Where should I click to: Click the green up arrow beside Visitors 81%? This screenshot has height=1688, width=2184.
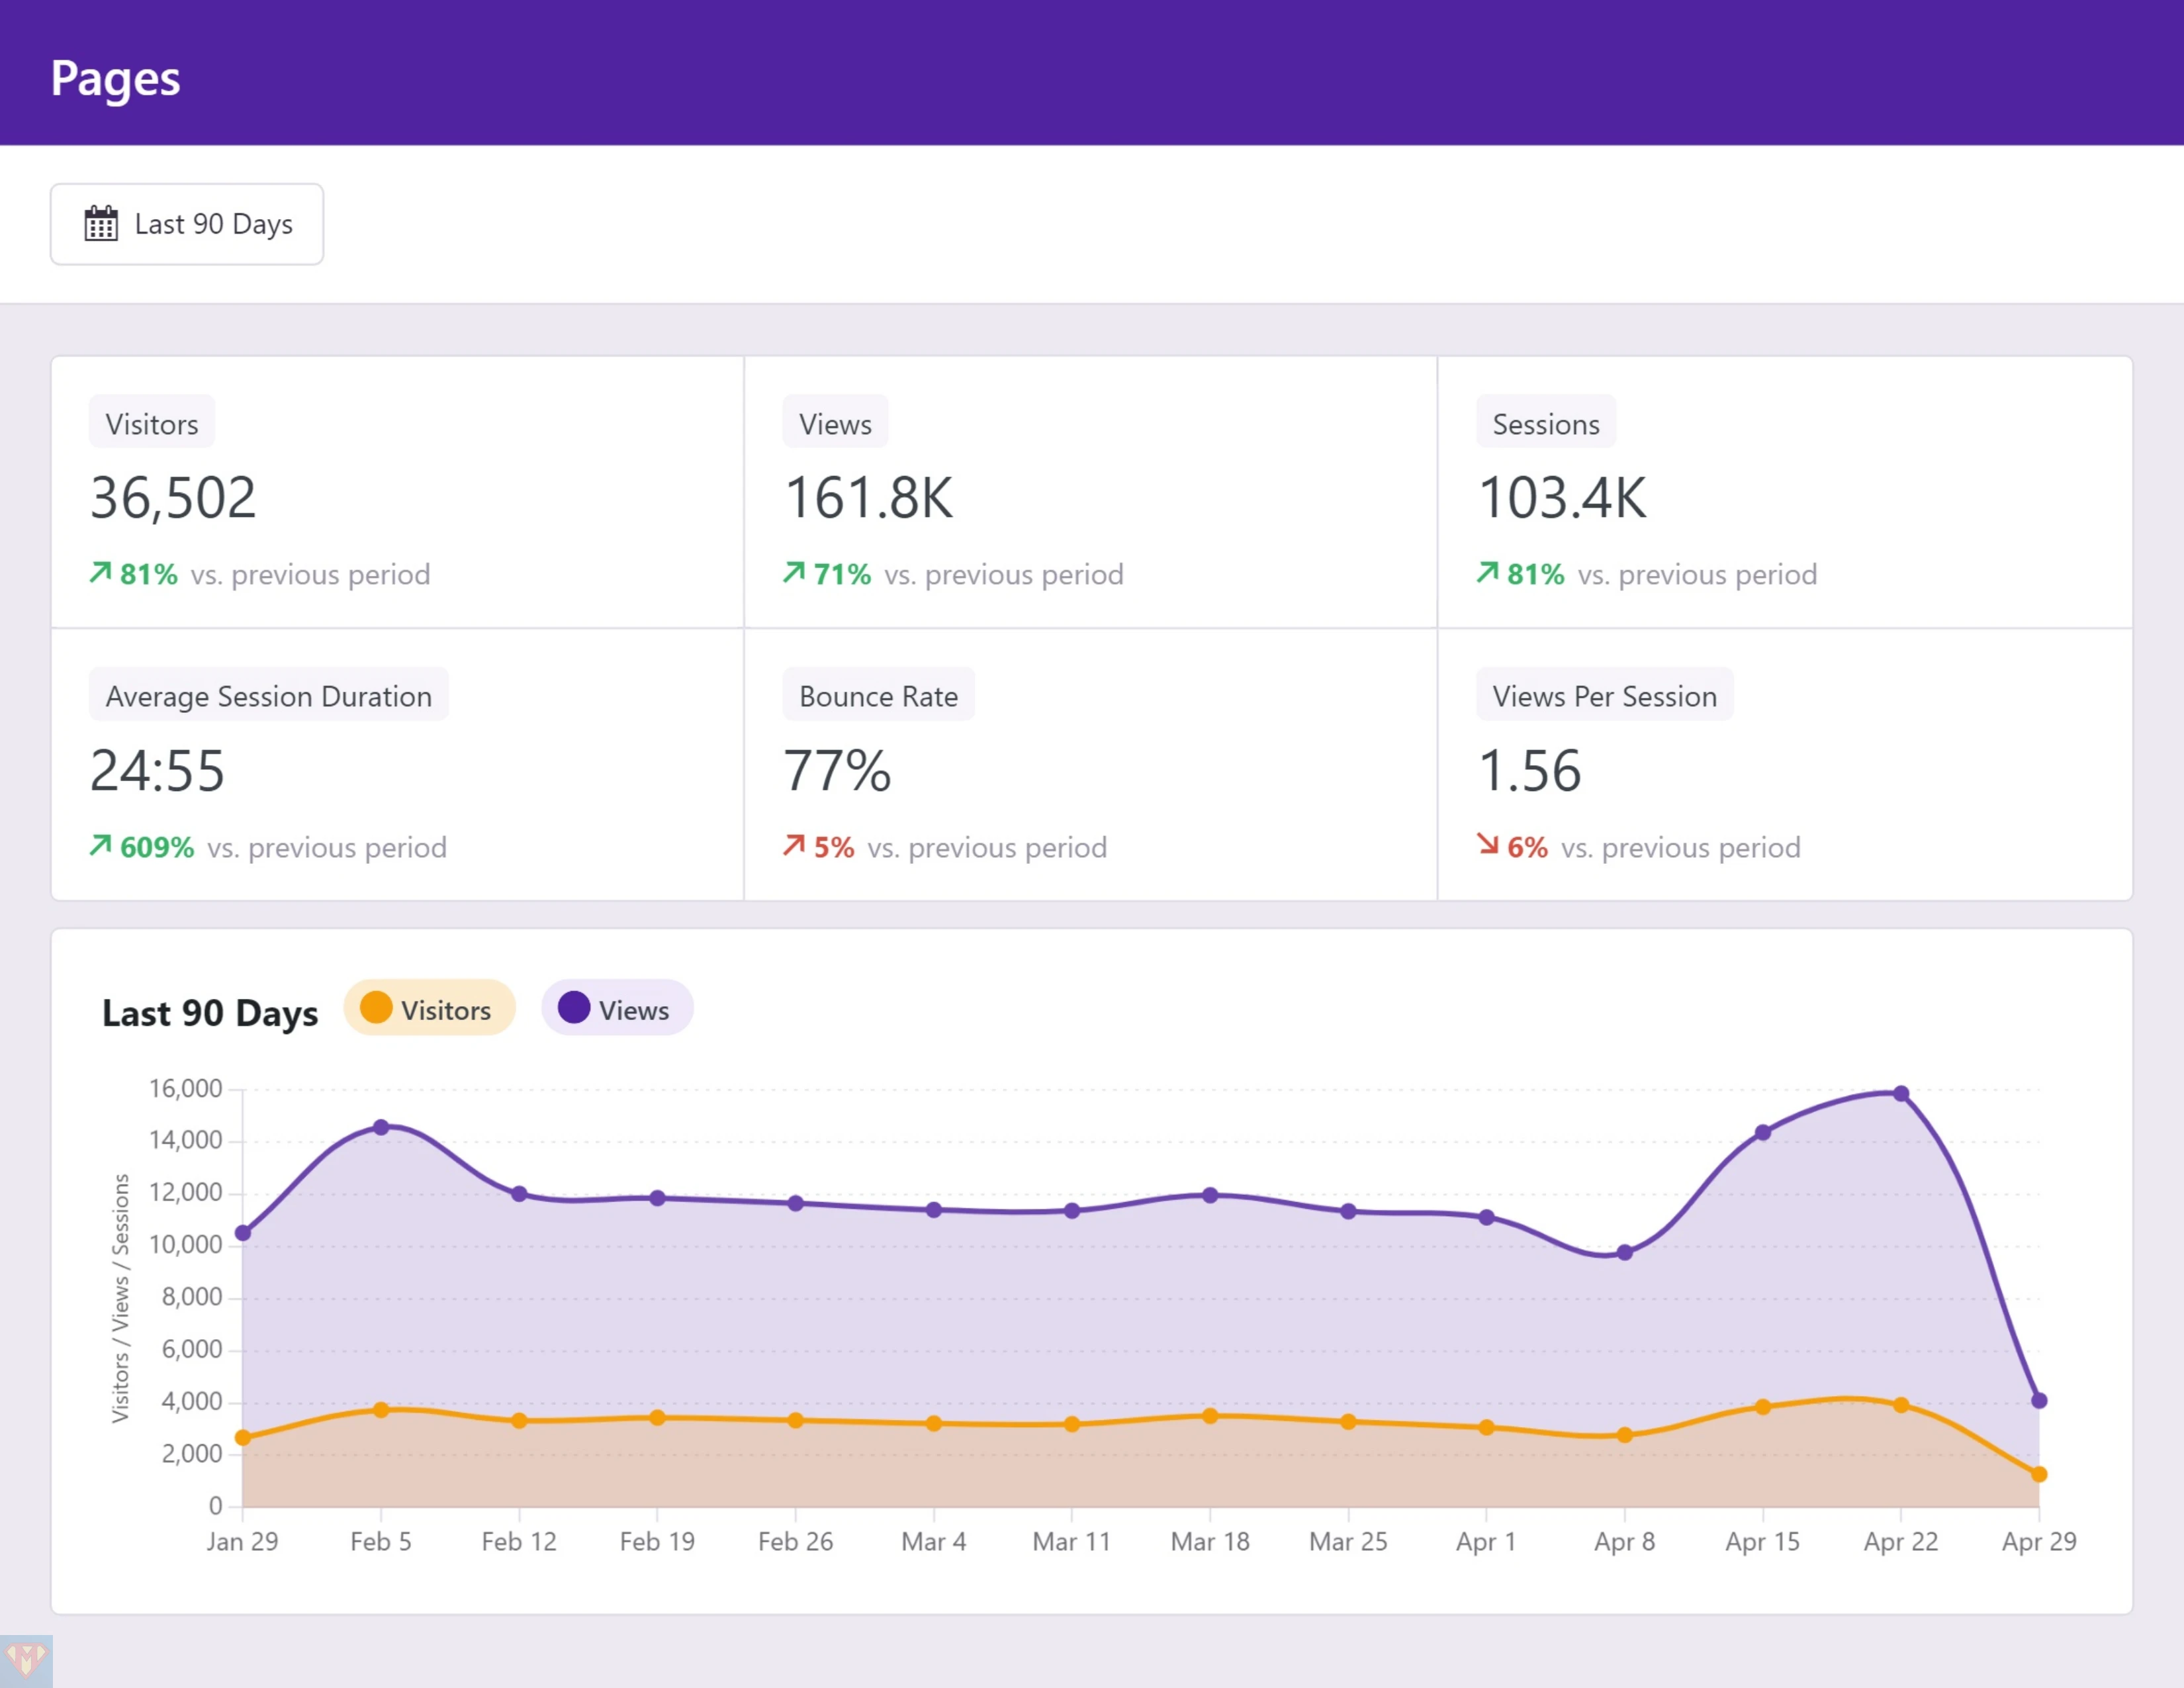coord(100,572)
